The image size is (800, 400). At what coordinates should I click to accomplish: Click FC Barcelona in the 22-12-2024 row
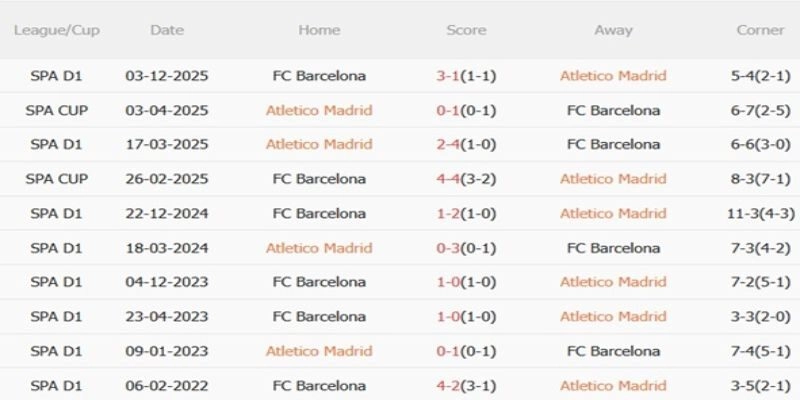(319, 214)
